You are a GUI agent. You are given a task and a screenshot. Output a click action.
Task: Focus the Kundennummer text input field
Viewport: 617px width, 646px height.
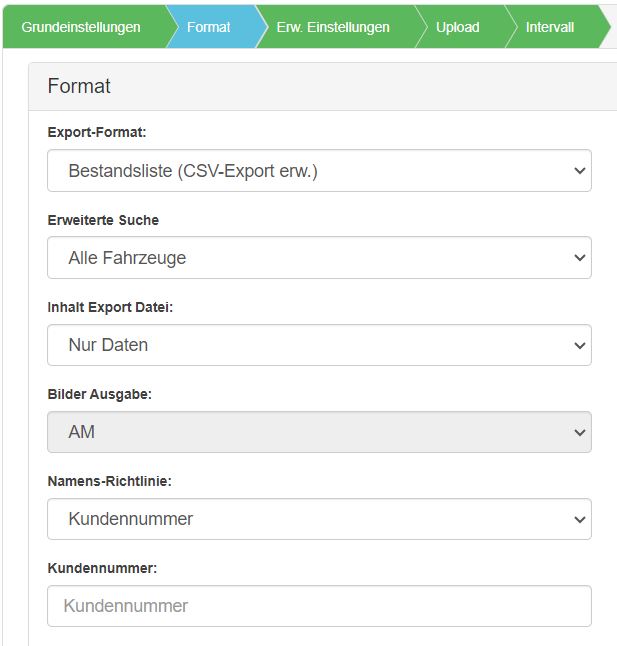[x=319, y=606]
